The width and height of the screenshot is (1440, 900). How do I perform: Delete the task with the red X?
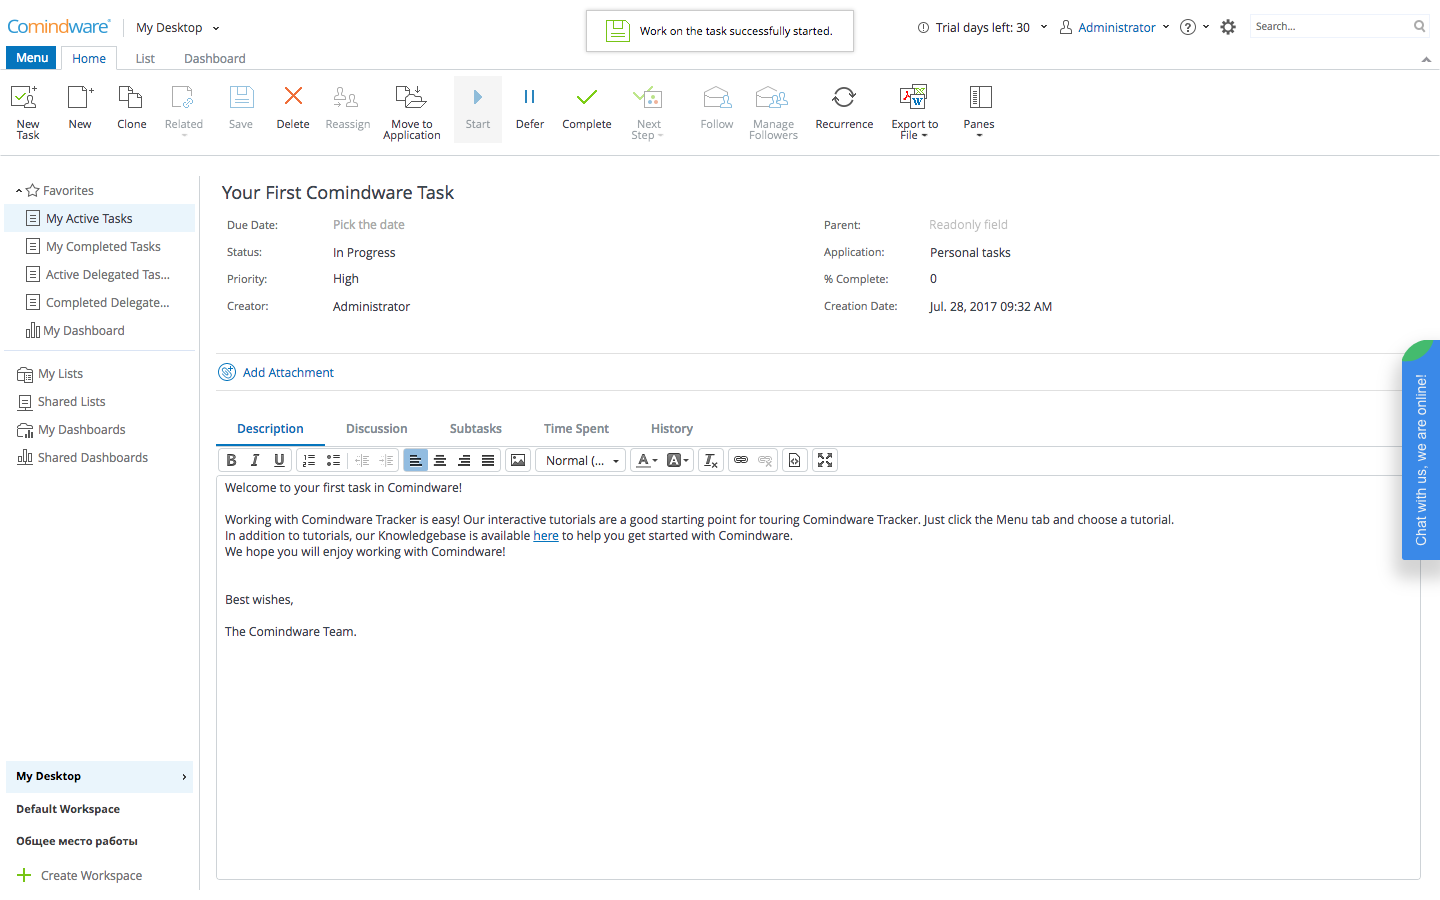[x=293, y=108]
